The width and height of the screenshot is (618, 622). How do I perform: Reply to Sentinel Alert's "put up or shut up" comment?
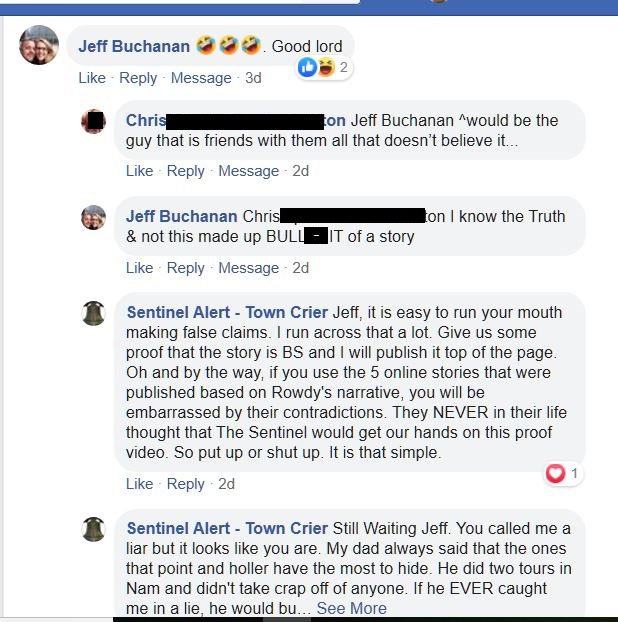point(186,483)
